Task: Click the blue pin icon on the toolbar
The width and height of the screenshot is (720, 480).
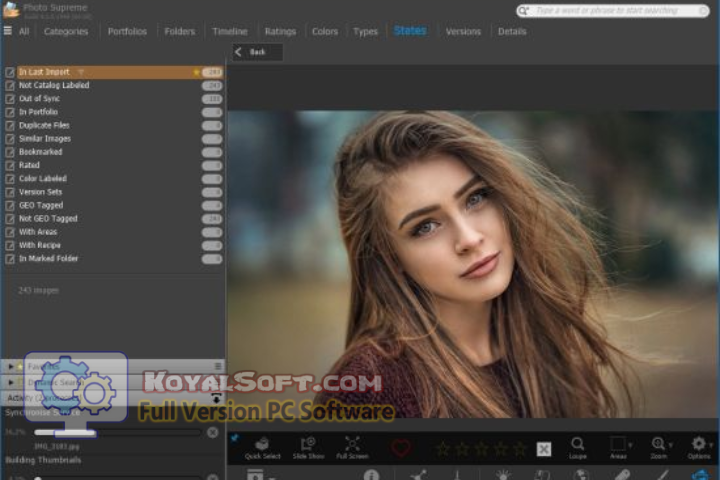Action: (235, 438)
